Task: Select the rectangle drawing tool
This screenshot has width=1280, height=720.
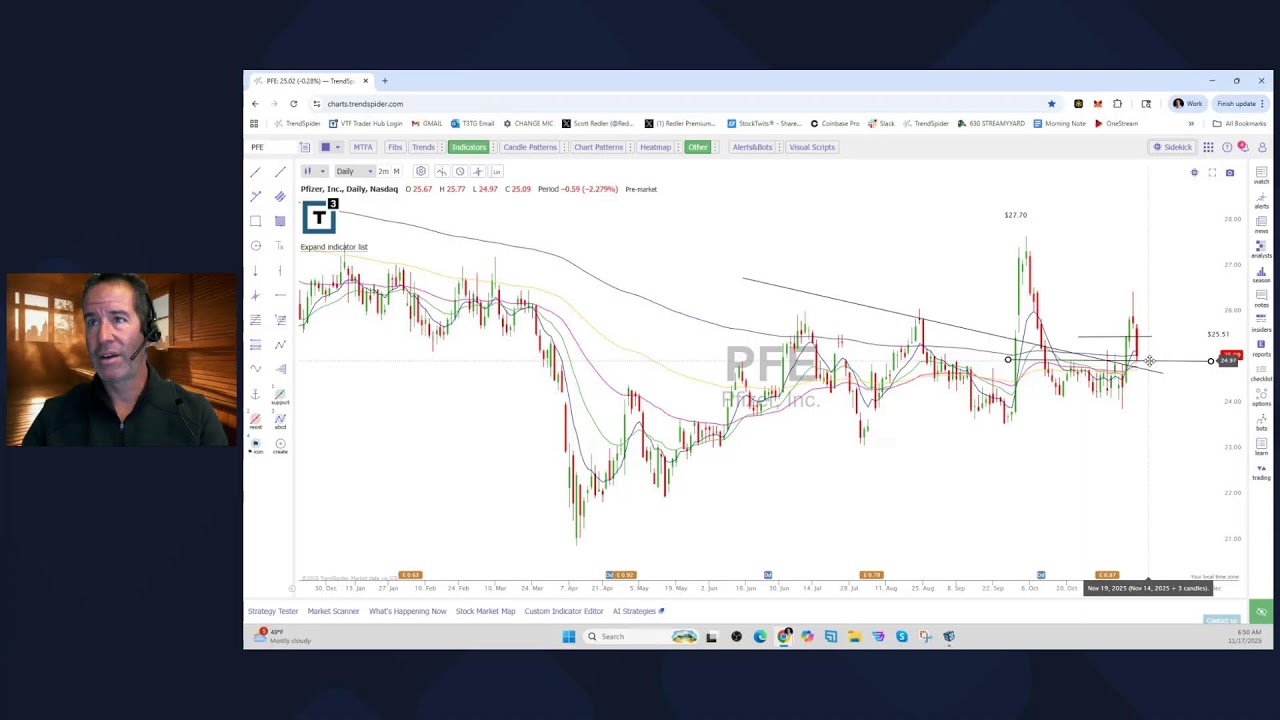Action: pos(255,221)
